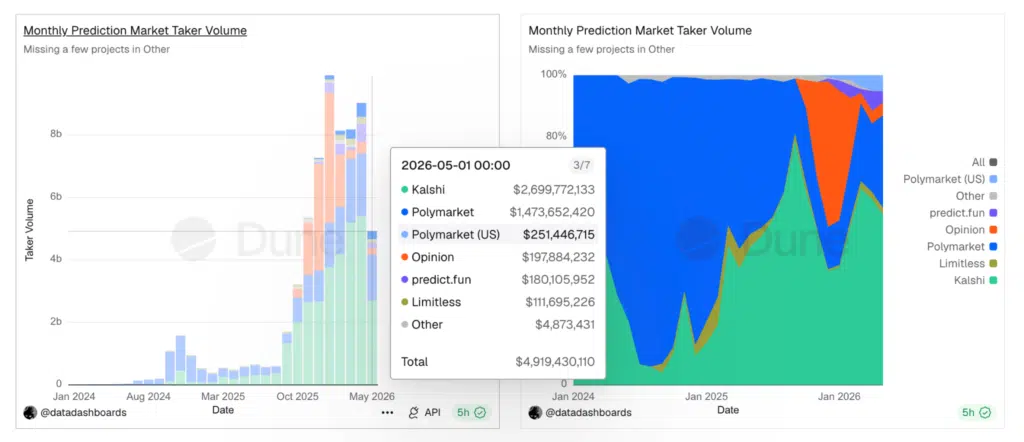Click the right chart title Monthly Prediction Market Taker Volume
The height and width of the screenshot is (442, 1024).
640,31
